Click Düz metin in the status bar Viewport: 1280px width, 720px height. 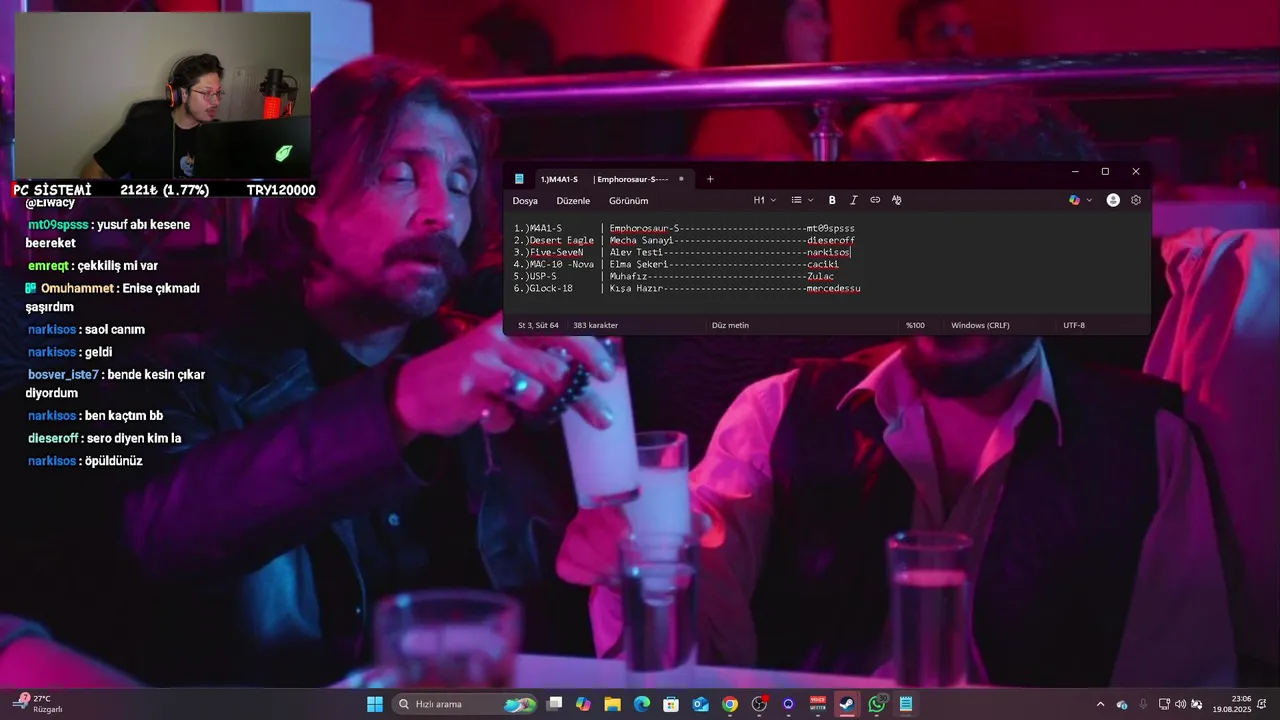(x=730, y=325)
